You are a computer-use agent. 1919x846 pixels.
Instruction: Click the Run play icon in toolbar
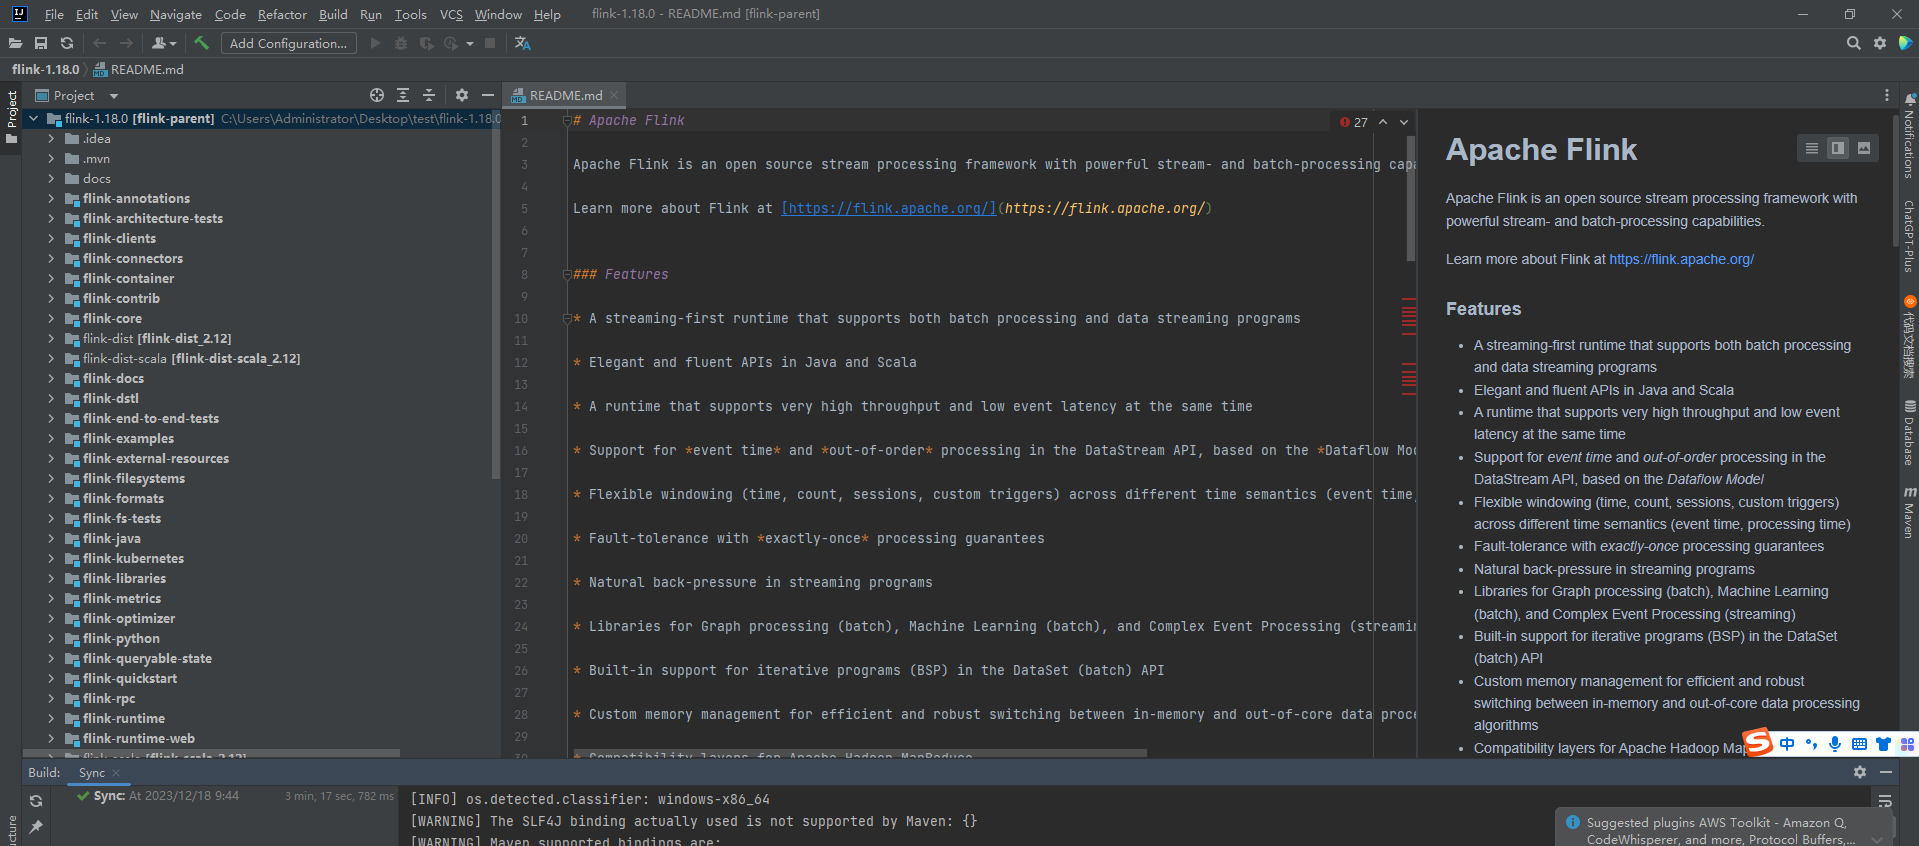(375, 43)
